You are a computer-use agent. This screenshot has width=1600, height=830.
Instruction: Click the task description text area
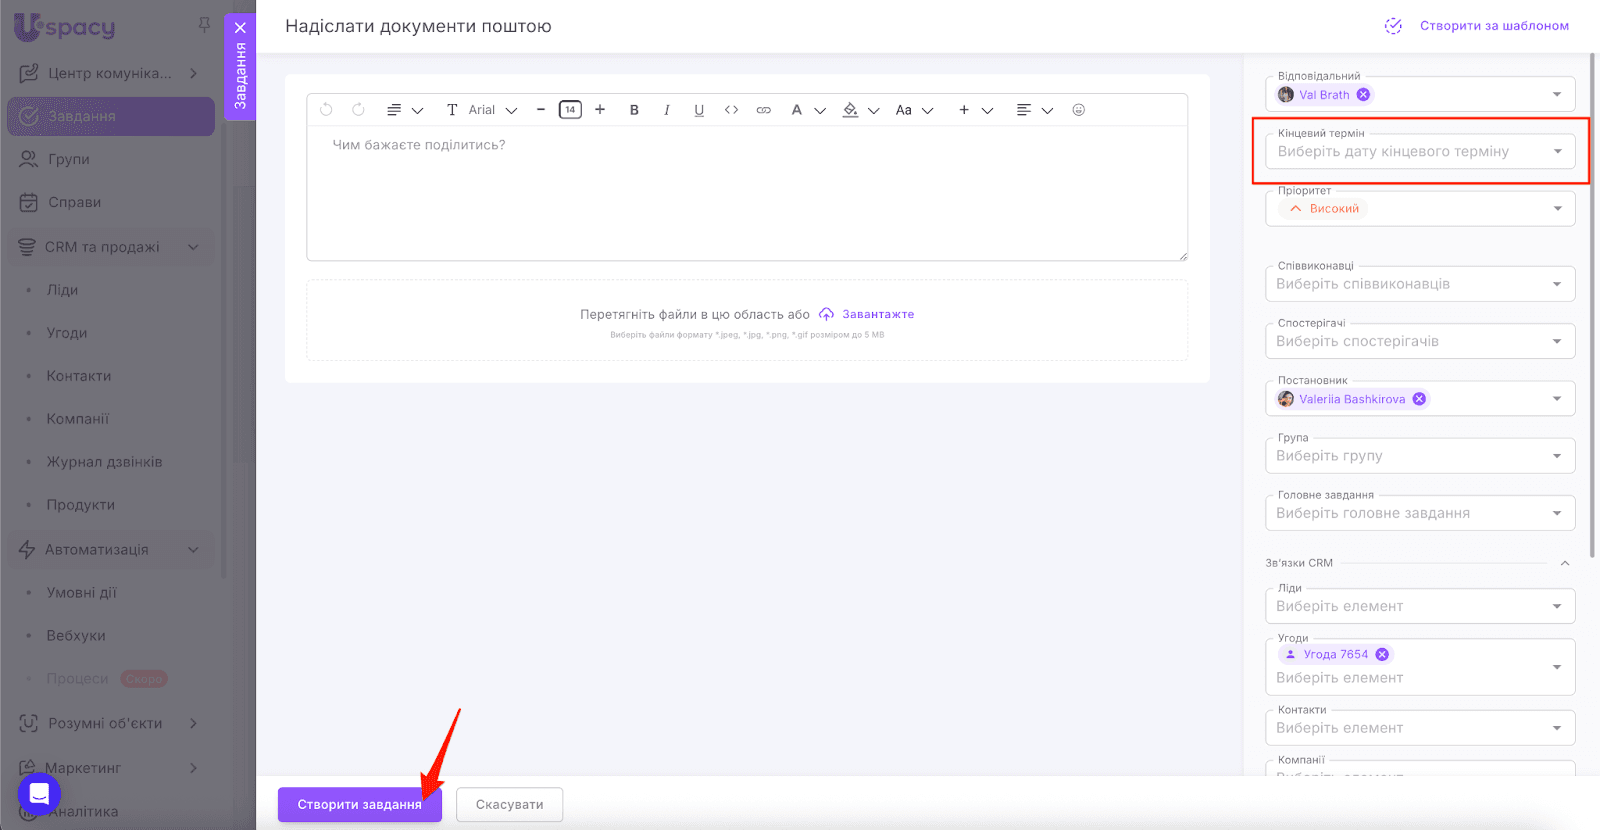(747, 193)
